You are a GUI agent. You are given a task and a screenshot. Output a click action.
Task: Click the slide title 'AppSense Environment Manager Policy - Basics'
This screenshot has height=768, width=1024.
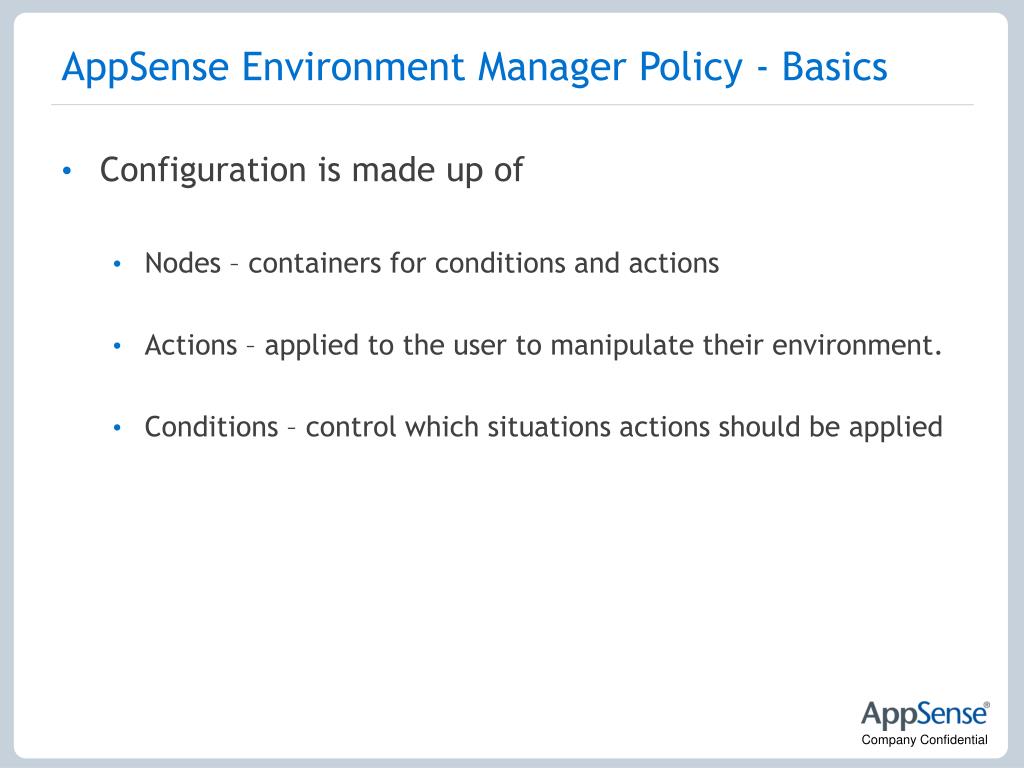point(475,67)
